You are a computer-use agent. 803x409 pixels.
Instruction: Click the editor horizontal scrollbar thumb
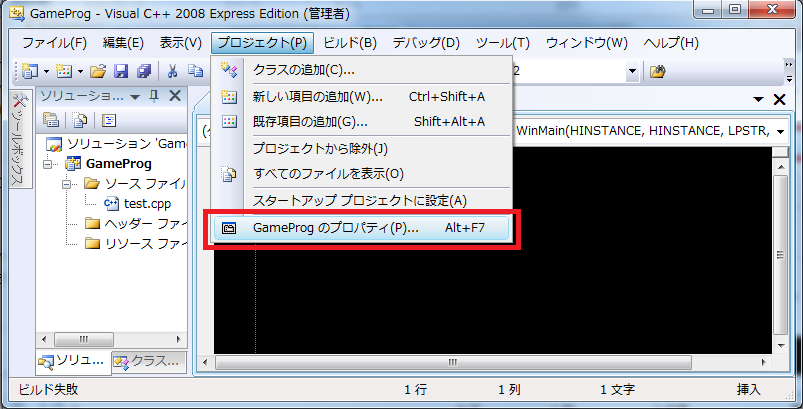point(453,362)
